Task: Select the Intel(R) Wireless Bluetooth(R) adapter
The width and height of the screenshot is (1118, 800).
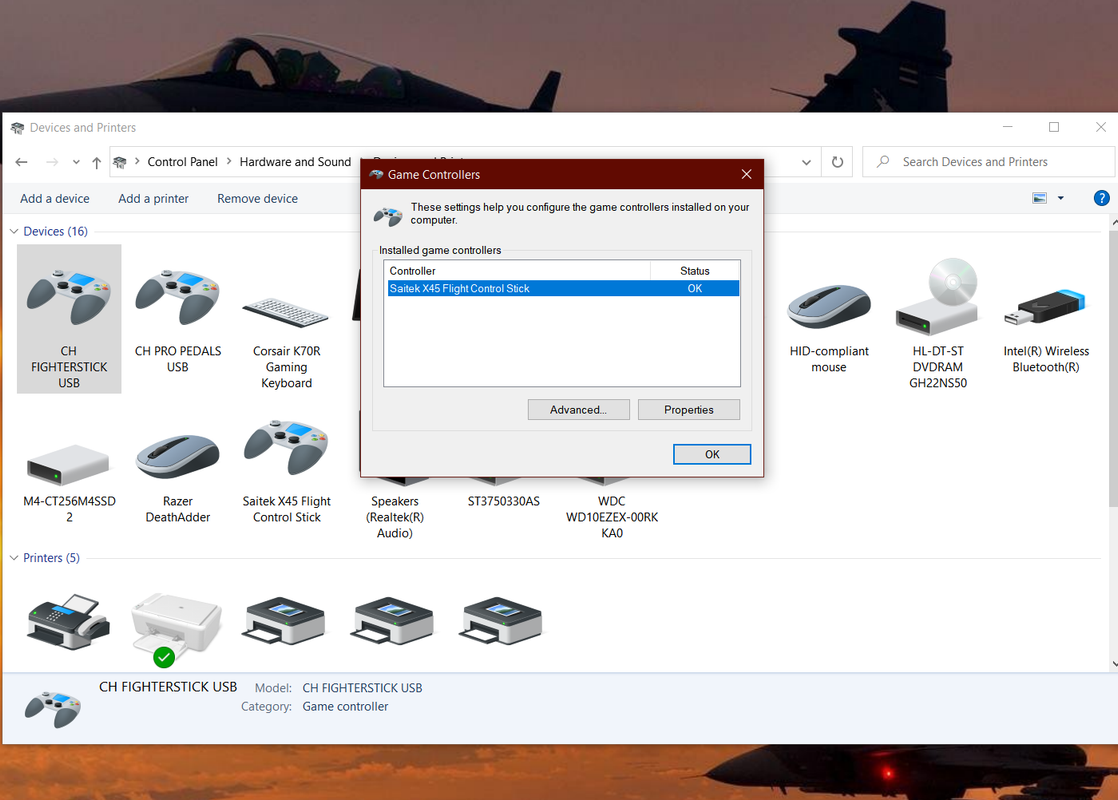Action: click(1046, 328)
